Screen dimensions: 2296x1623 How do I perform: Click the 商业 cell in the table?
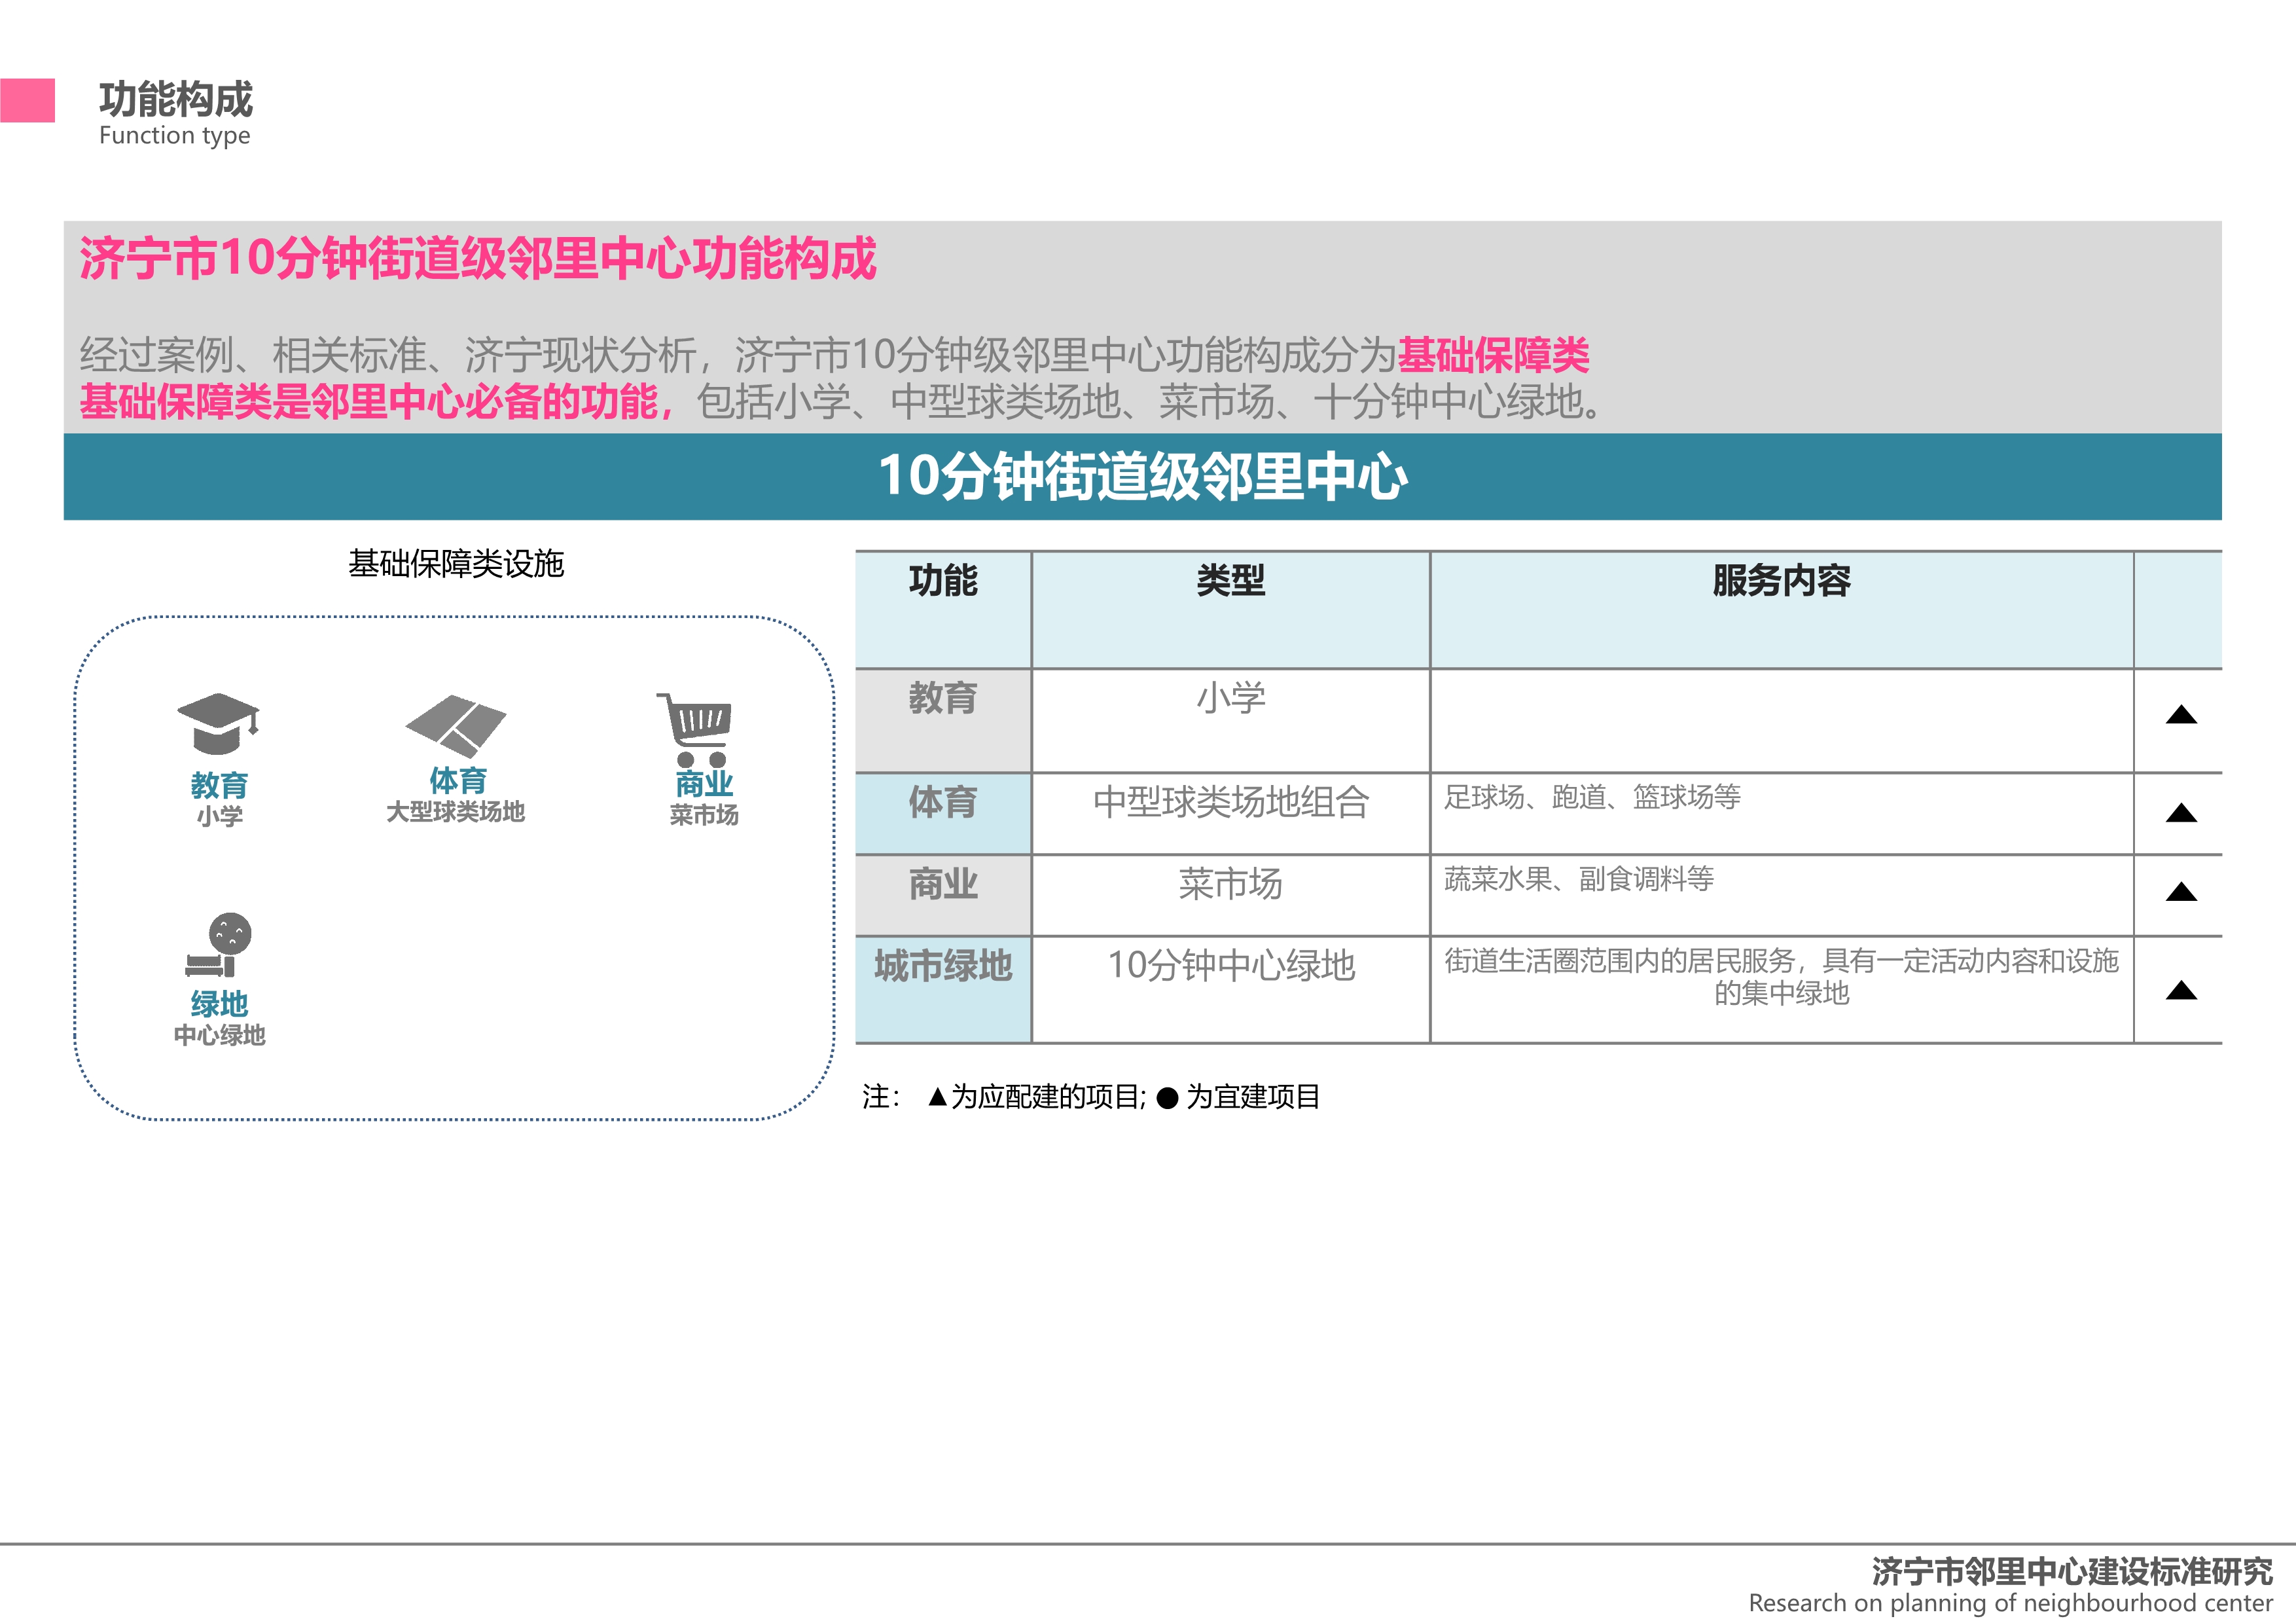[943, 895]
